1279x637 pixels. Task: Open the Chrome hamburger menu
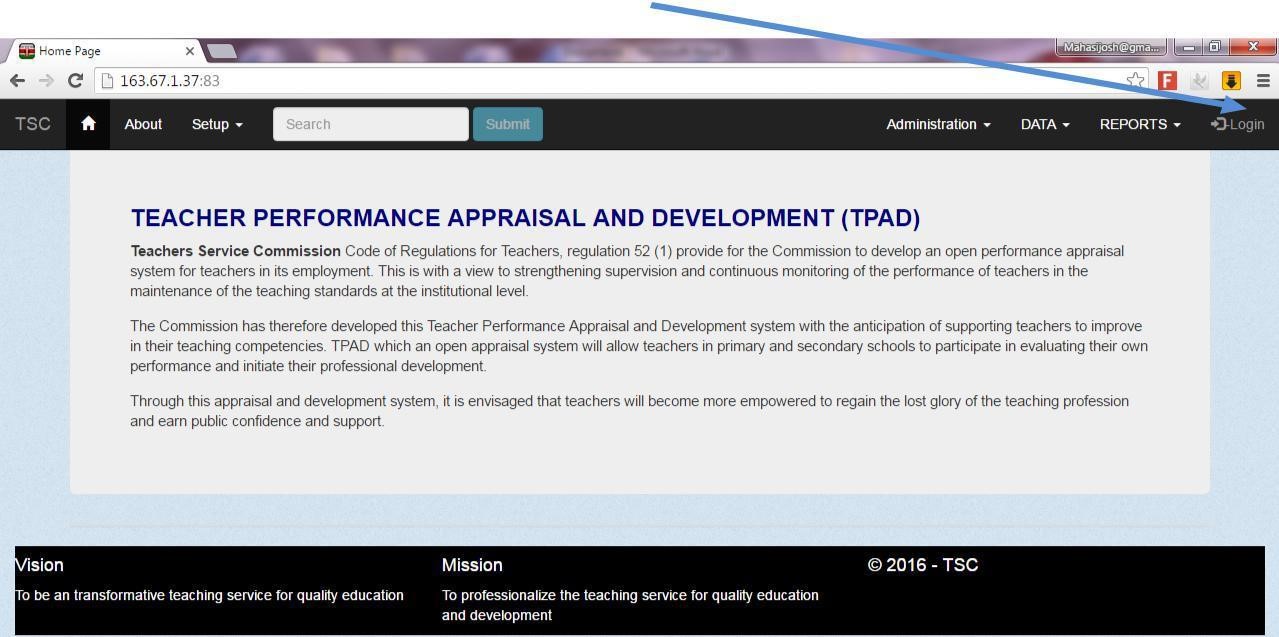[1263, 81]
